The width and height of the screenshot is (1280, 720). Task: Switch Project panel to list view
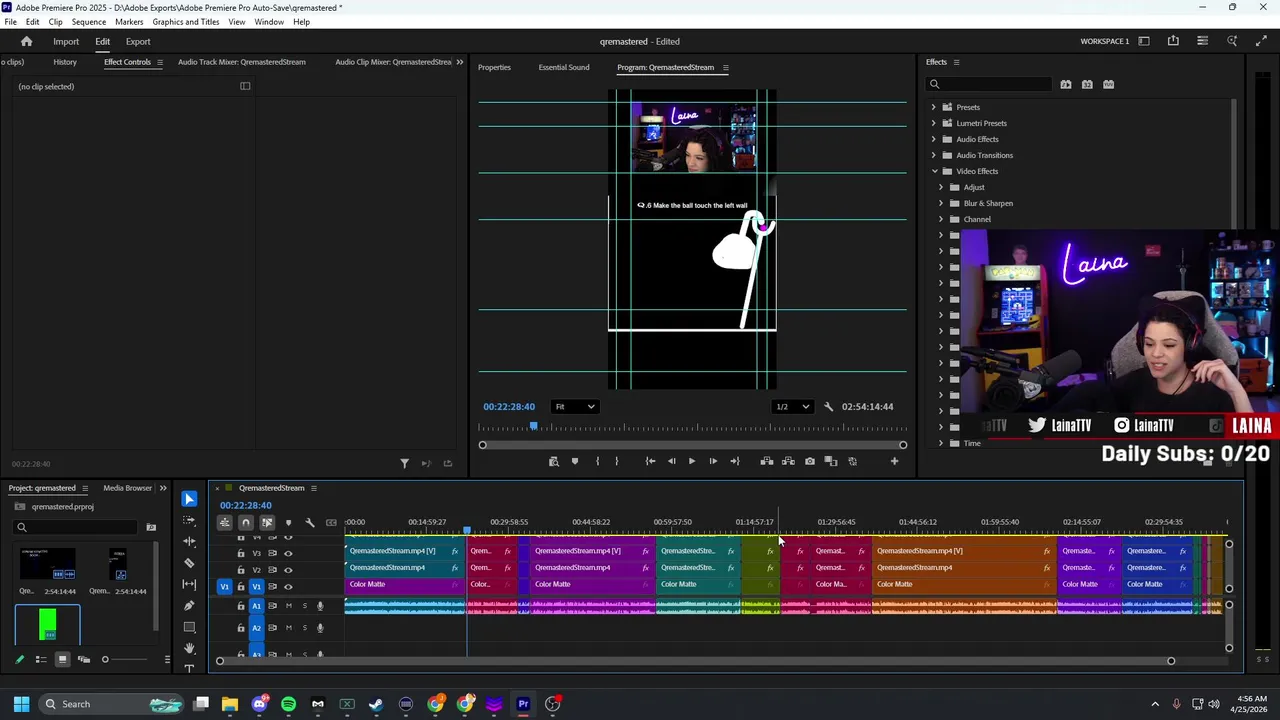click(41, 659)
